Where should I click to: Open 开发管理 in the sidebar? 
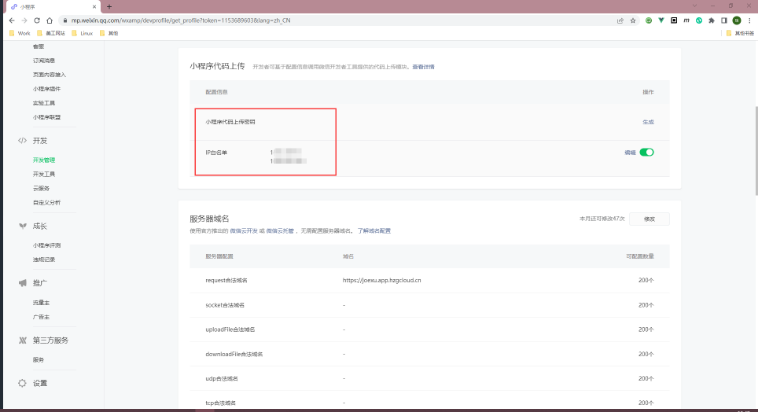point(44,160)
